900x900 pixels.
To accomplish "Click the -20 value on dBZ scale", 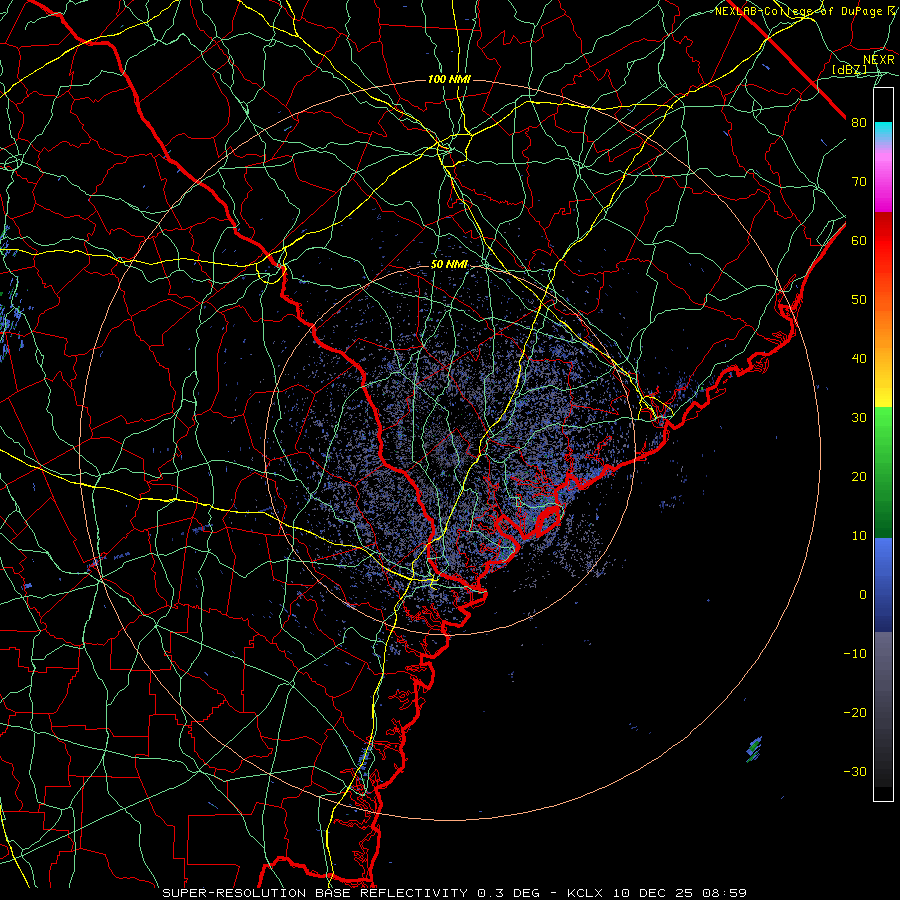I will coord(855,713).
